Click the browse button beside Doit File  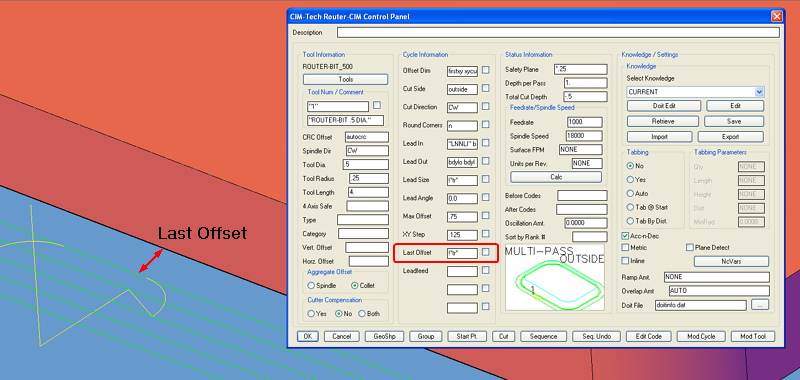[760, 305]
